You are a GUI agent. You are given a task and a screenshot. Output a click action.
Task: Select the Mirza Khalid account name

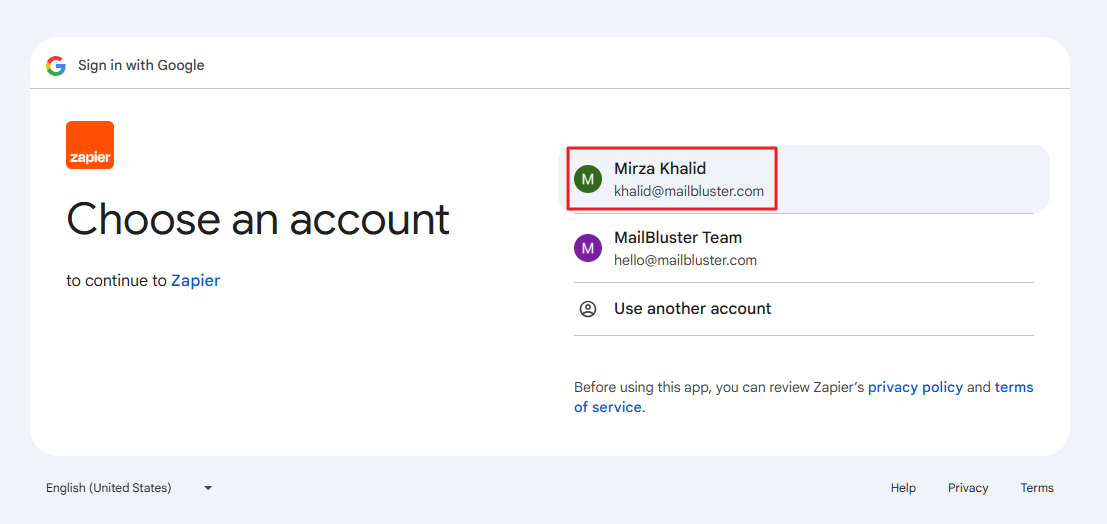tap(660, 169)
